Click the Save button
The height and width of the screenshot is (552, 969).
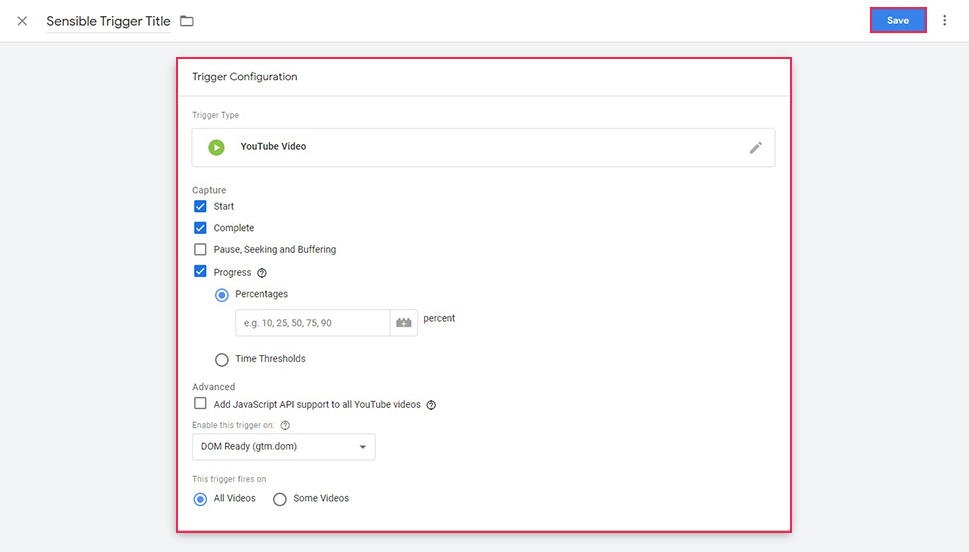(x=898, y=20)
